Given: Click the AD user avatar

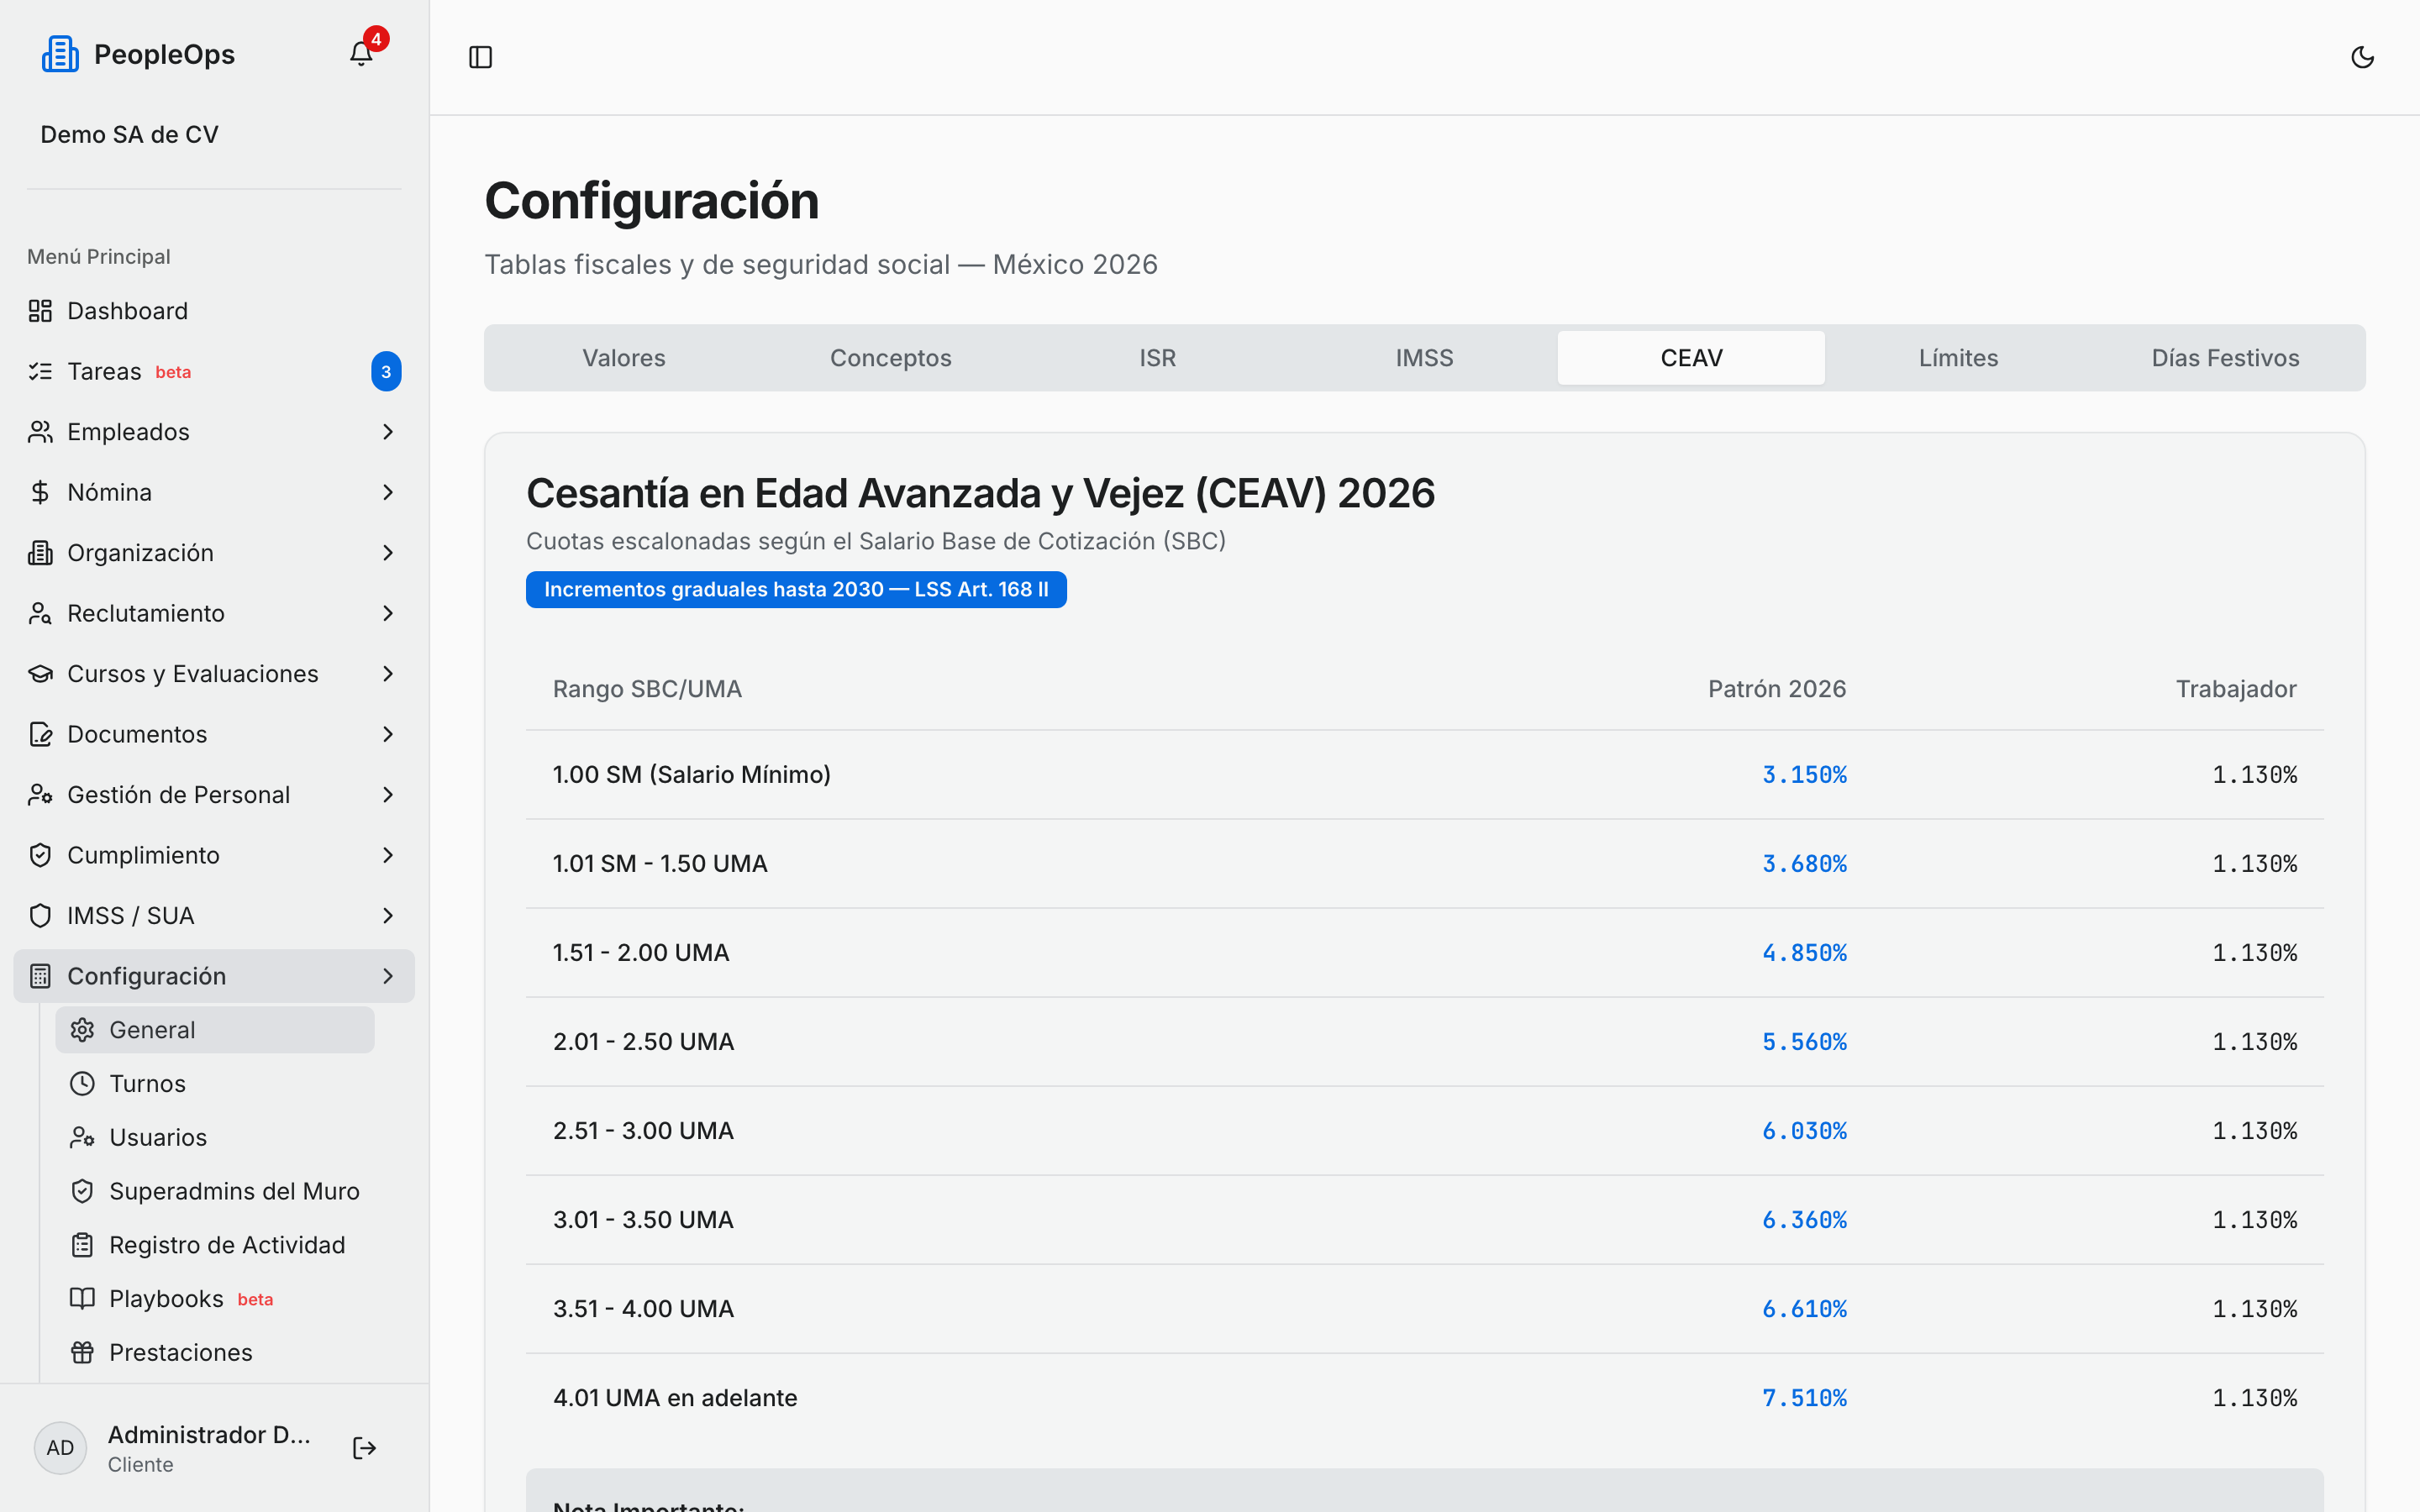Looking at the screenshot, I should click(60, 1448).
